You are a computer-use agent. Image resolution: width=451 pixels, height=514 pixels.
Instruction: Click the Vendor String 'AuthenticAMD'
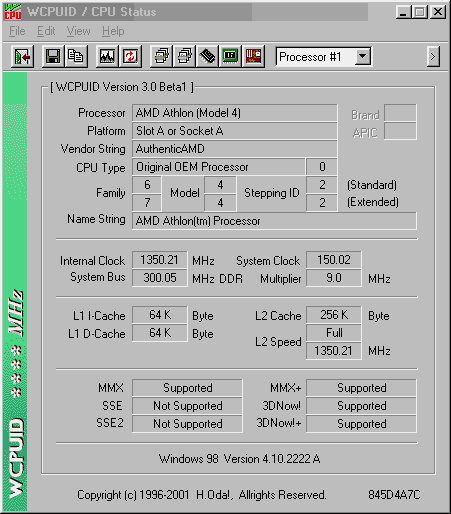235,149
